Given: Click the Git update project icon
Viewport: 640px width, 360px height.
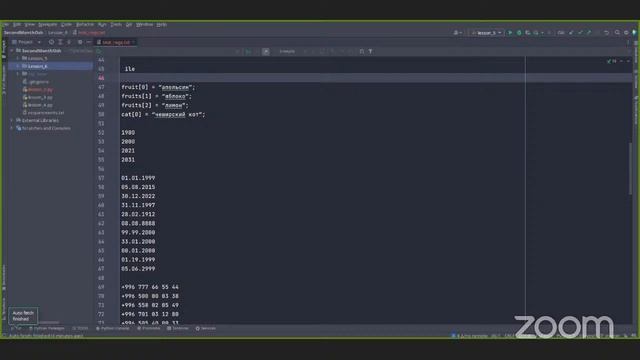Looking at the screenshot, I should point(571,33).
